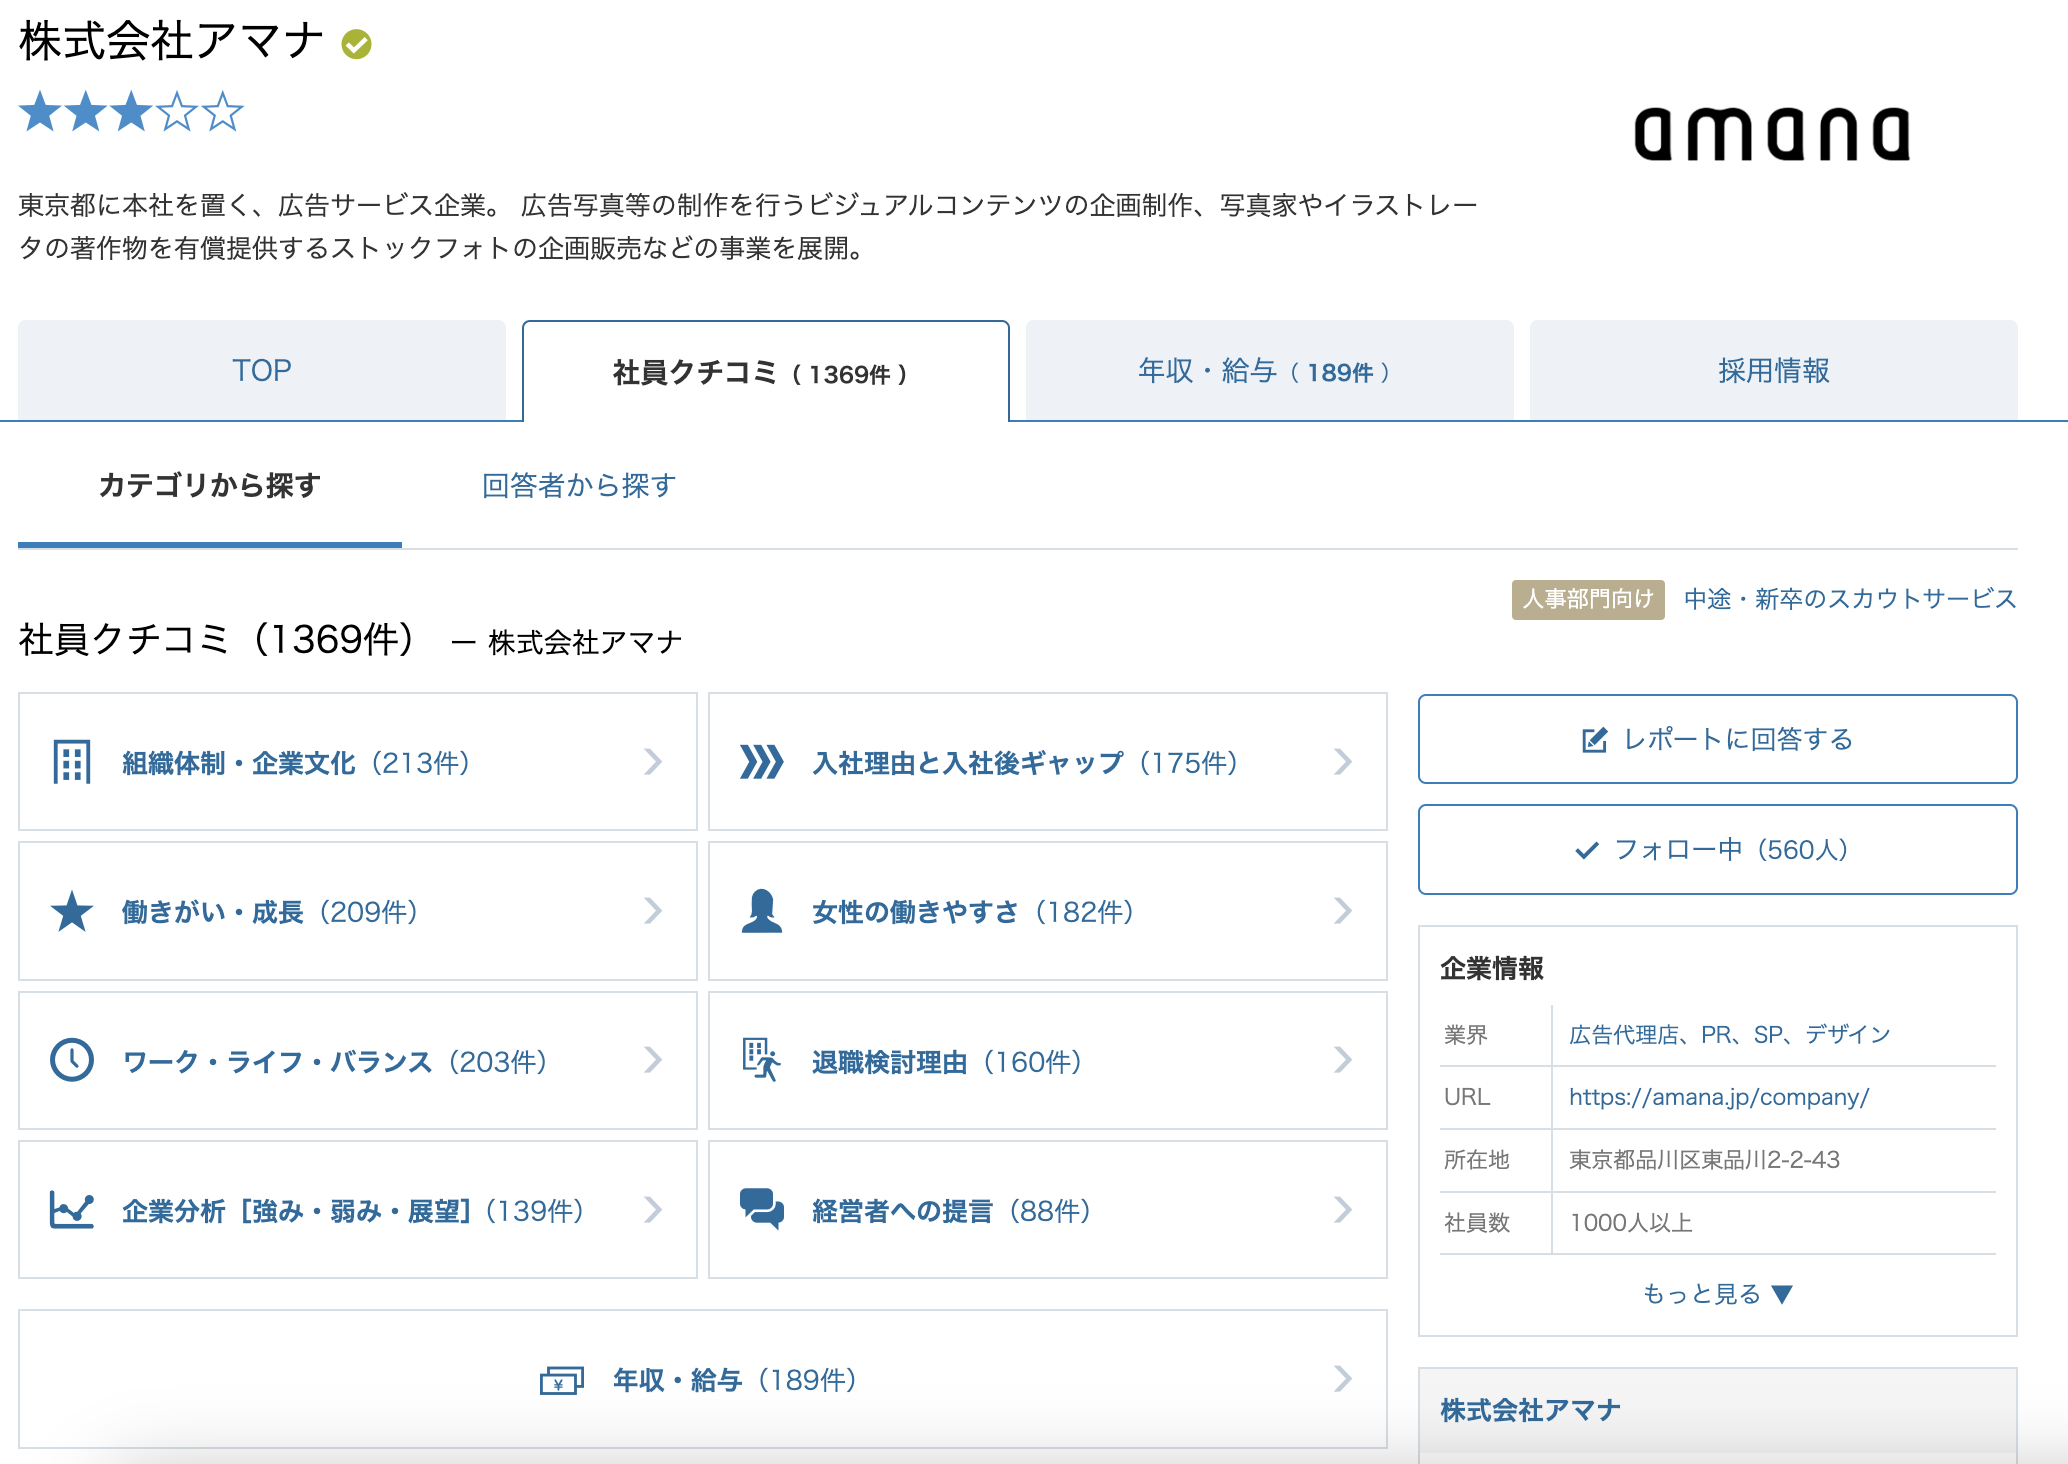Click chevron on the 年収・給与 card
The image size is (2068, 1464).
(1343, 1379)
